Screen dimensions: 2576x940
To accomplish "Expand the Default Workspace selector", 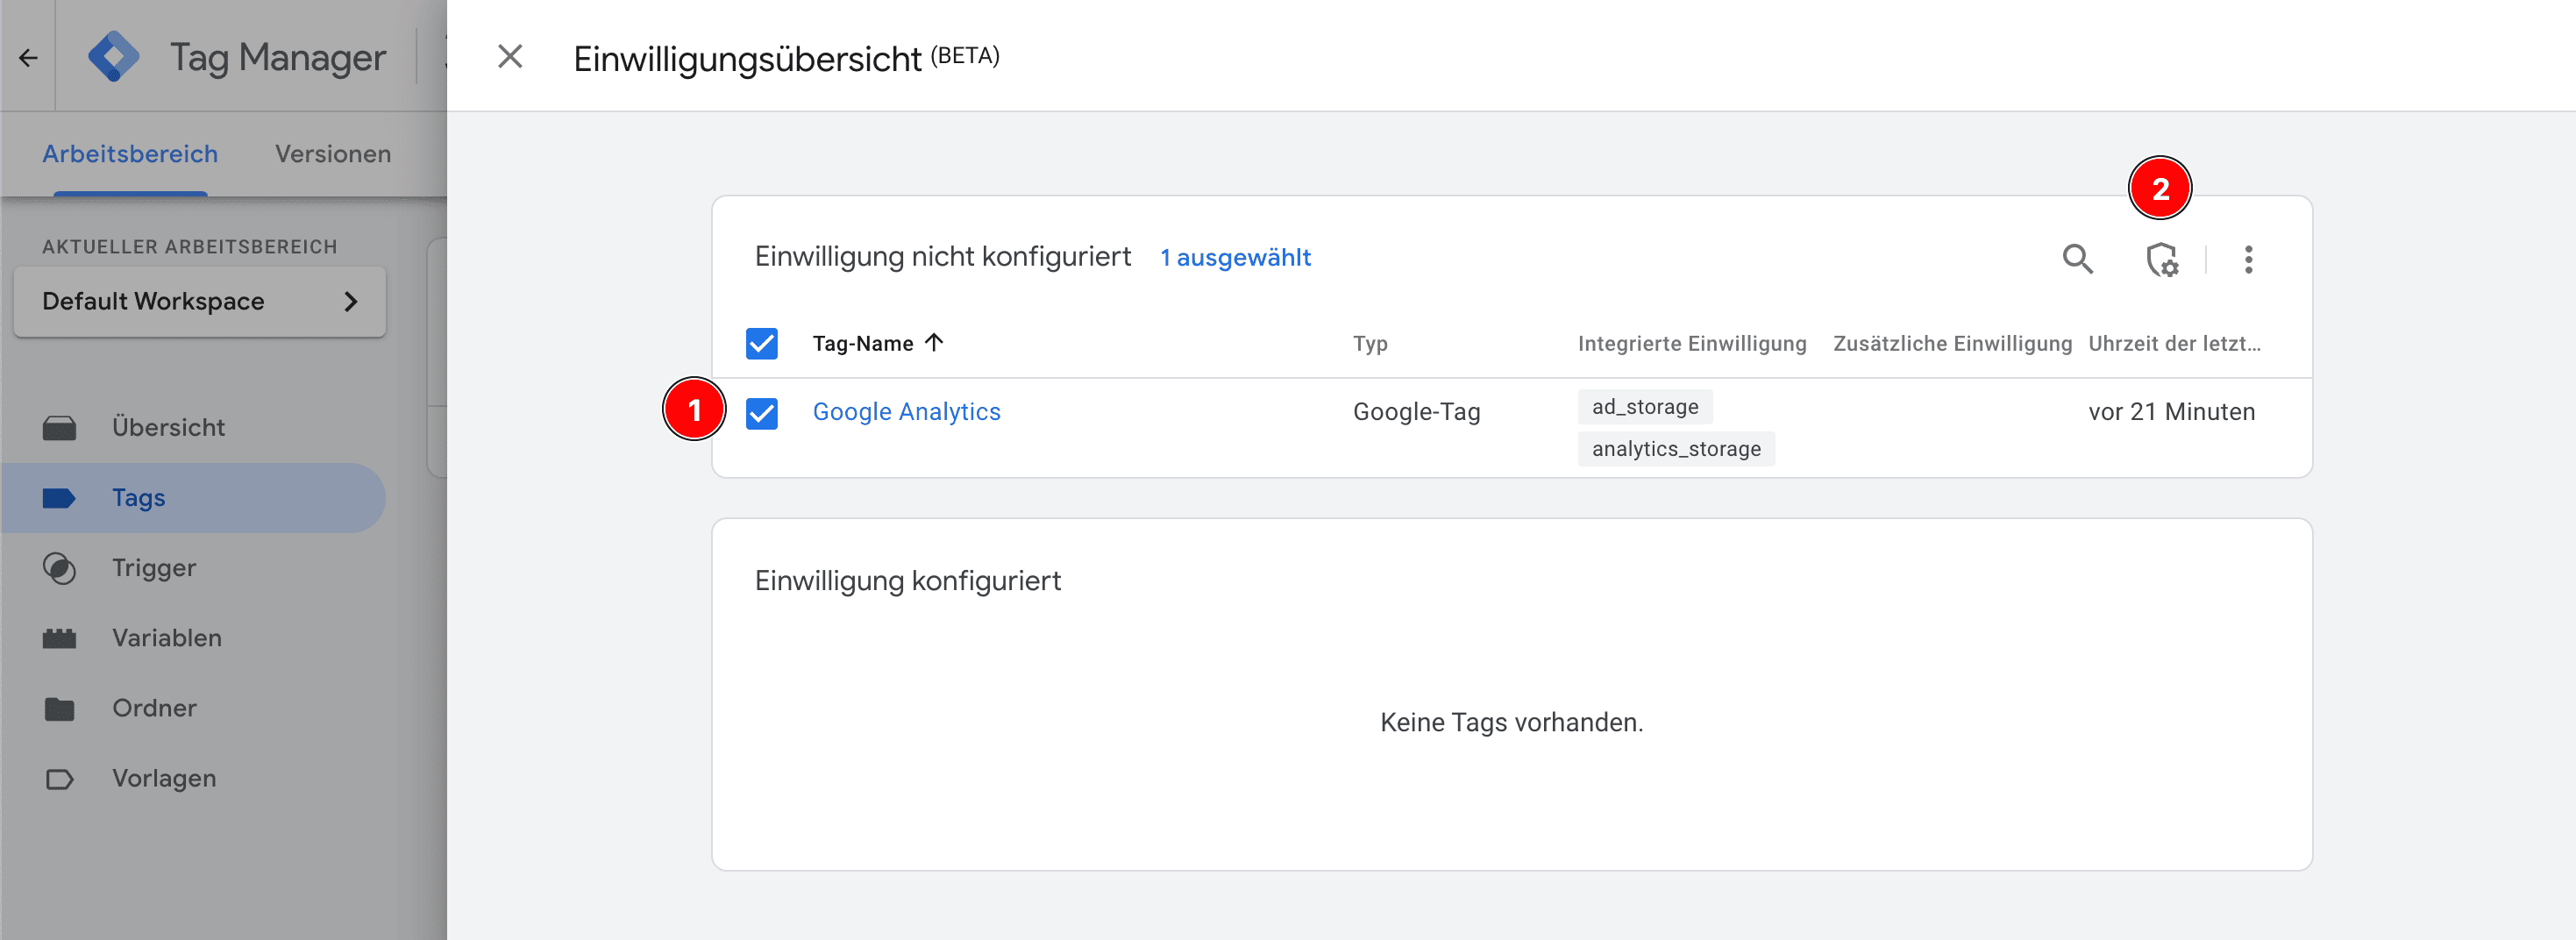I will click(x=199, y=301).
